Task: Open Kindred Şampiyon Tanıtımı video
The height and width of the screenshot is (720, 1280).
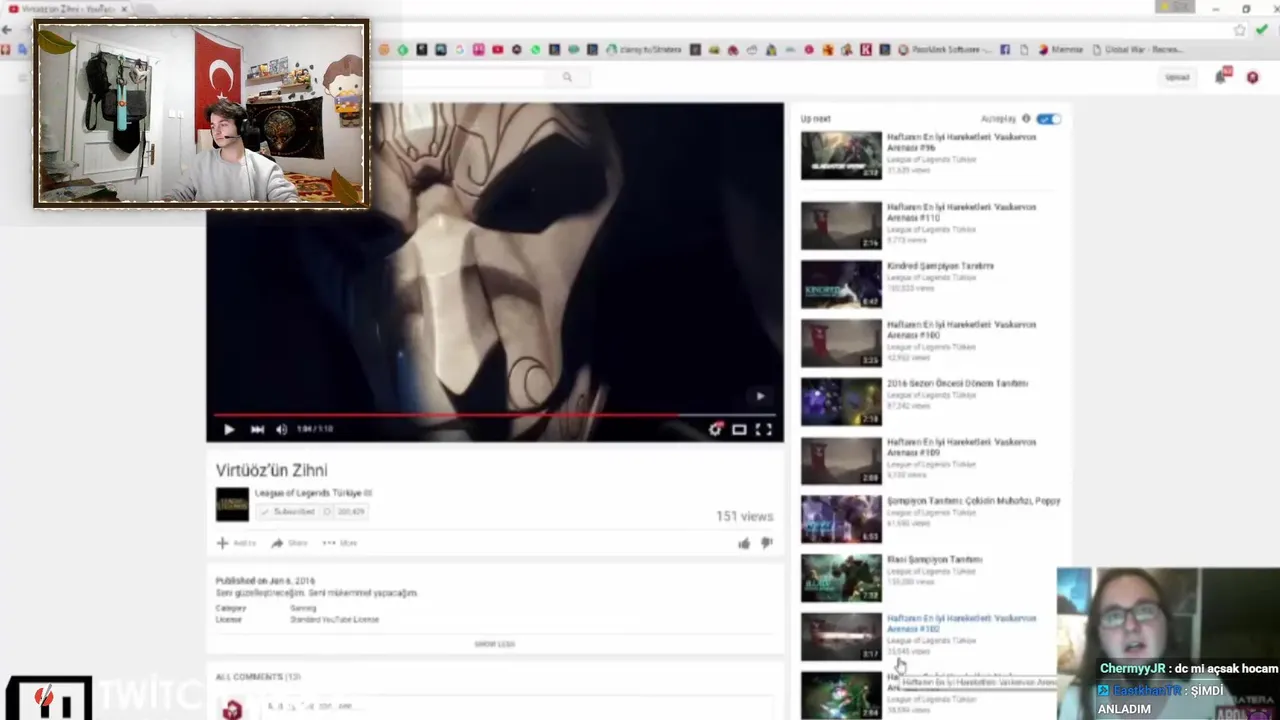Action: point(940,266)
